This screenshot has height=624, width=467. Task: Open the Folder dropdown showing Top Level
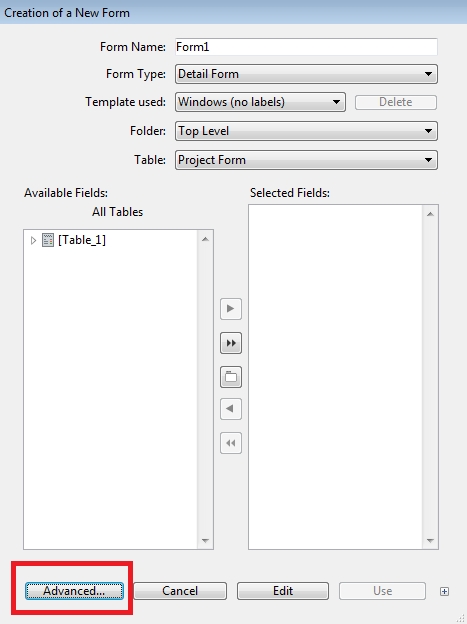(306, 131)
